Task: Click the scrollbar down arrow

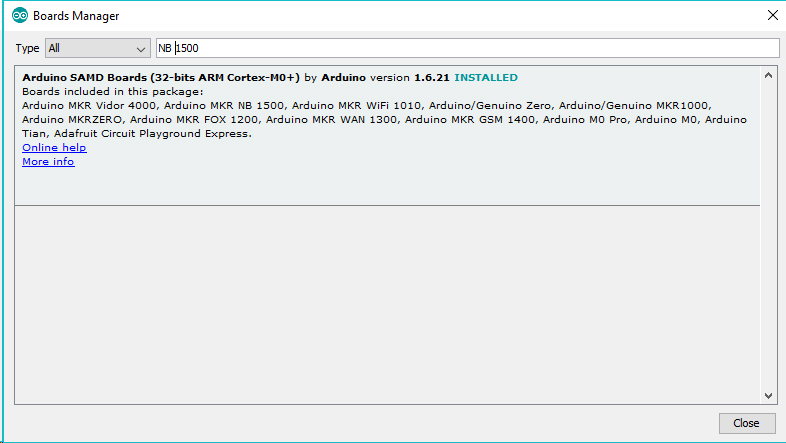Action: (x=768, y=395)
